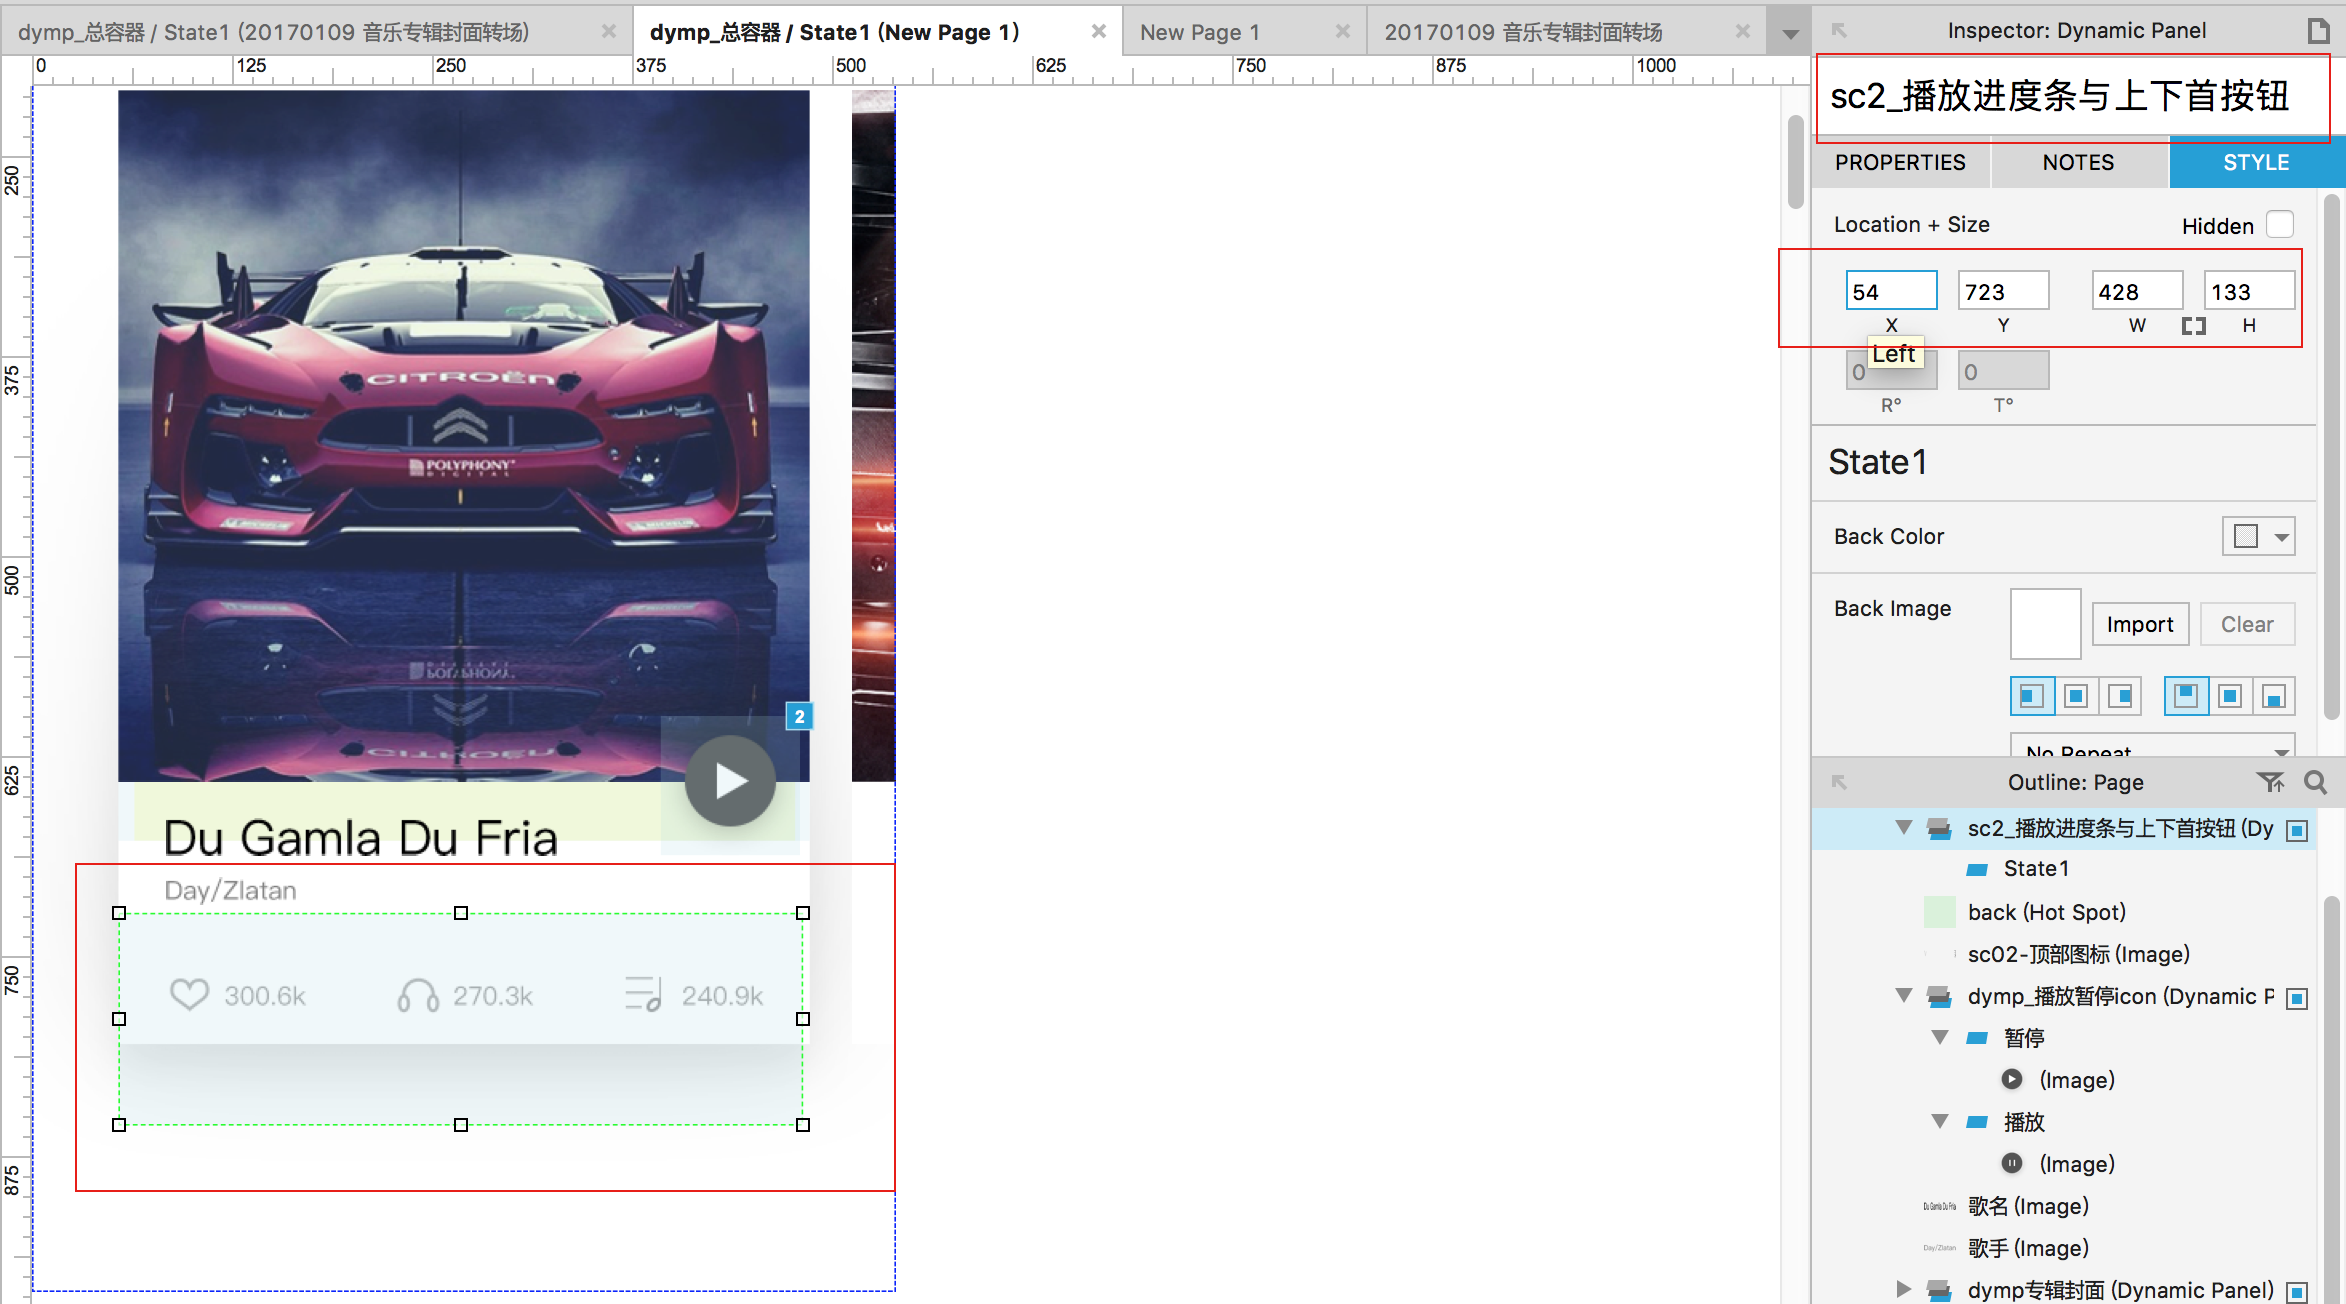This screenshot has width=2346, height=1304.
Task: Click the headphones icon next to 270.3k
Action: 418,995
